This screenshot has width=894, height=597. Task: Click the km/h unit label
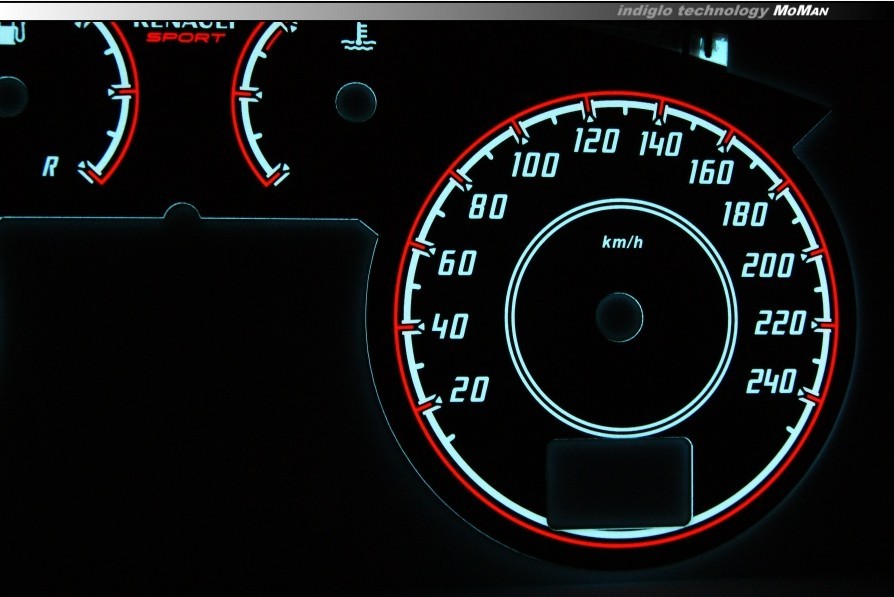click(x=622, y=242)
